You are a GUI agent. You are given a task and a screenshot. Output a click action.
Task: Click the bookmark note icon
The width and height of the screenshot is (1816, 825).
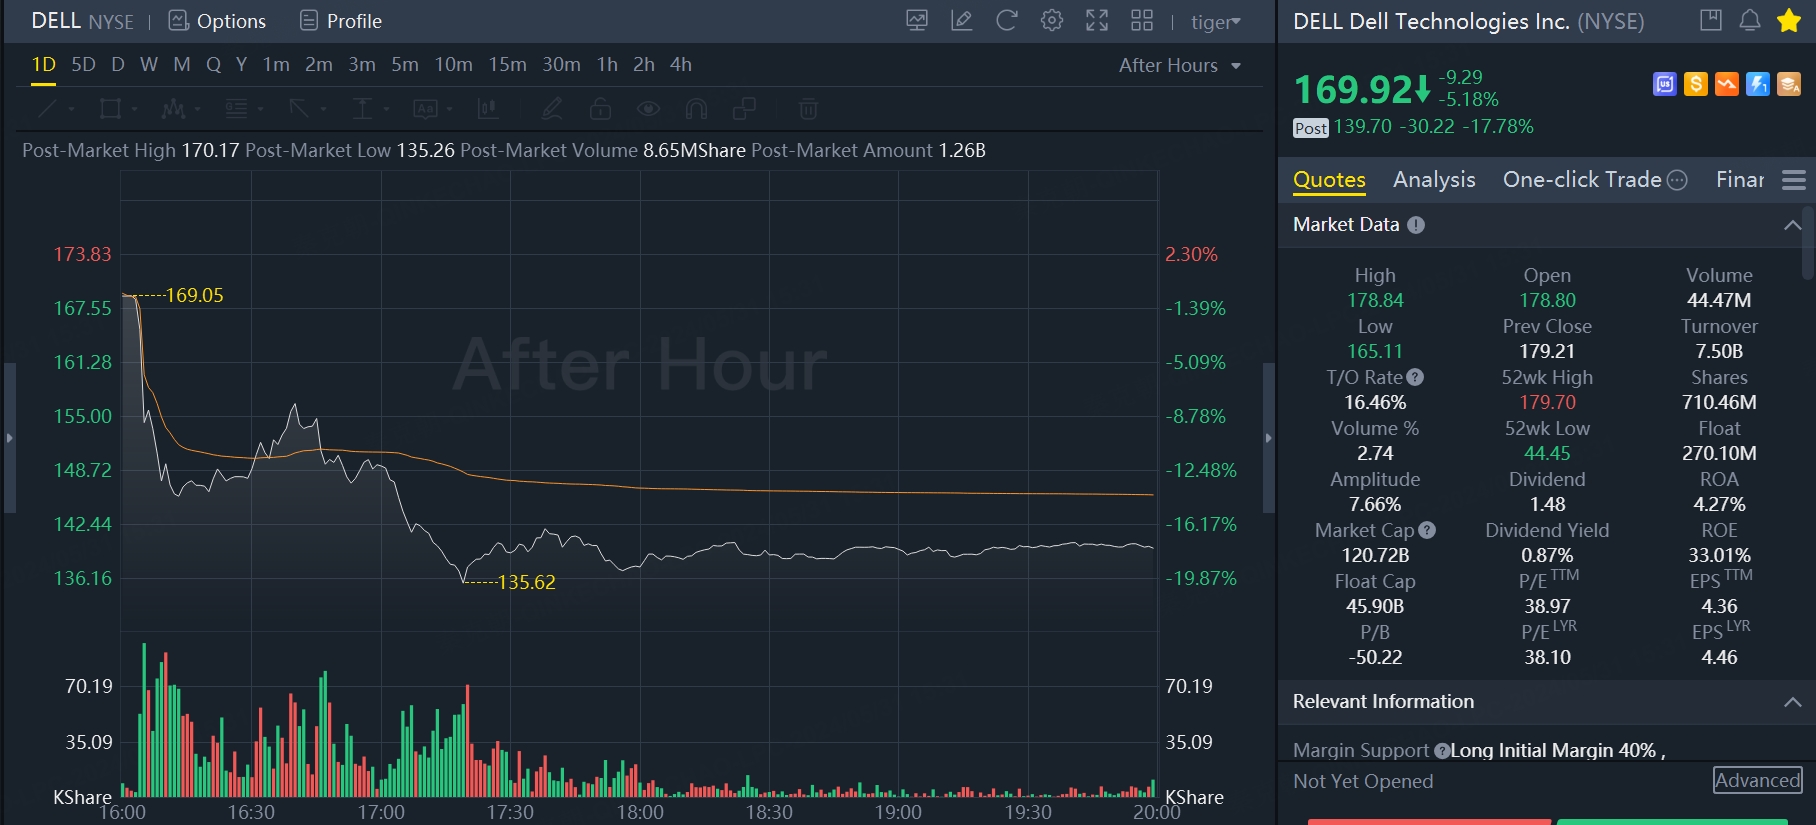click(x=1711, y=20)
